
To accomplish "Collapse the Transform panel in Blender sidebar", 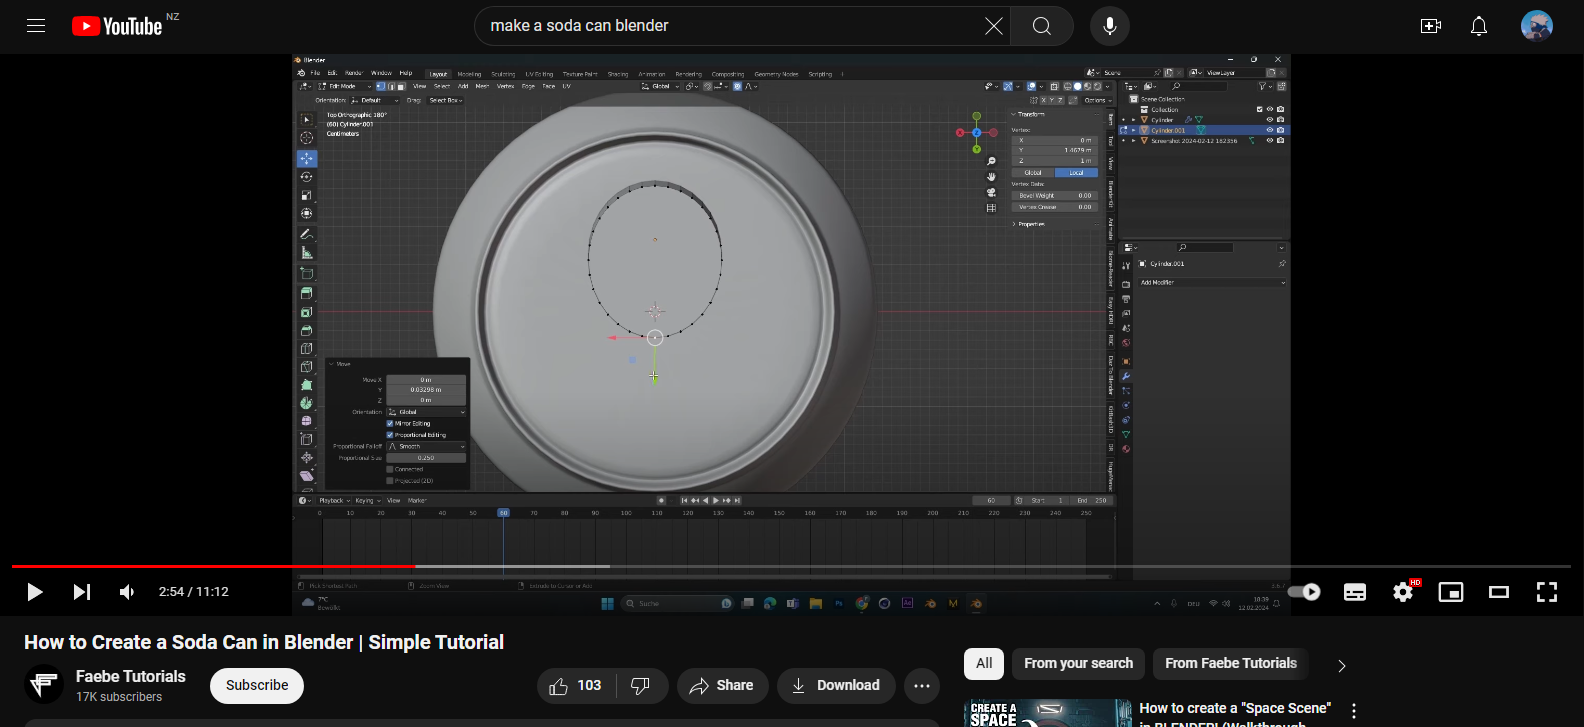I will point(1029,114).
